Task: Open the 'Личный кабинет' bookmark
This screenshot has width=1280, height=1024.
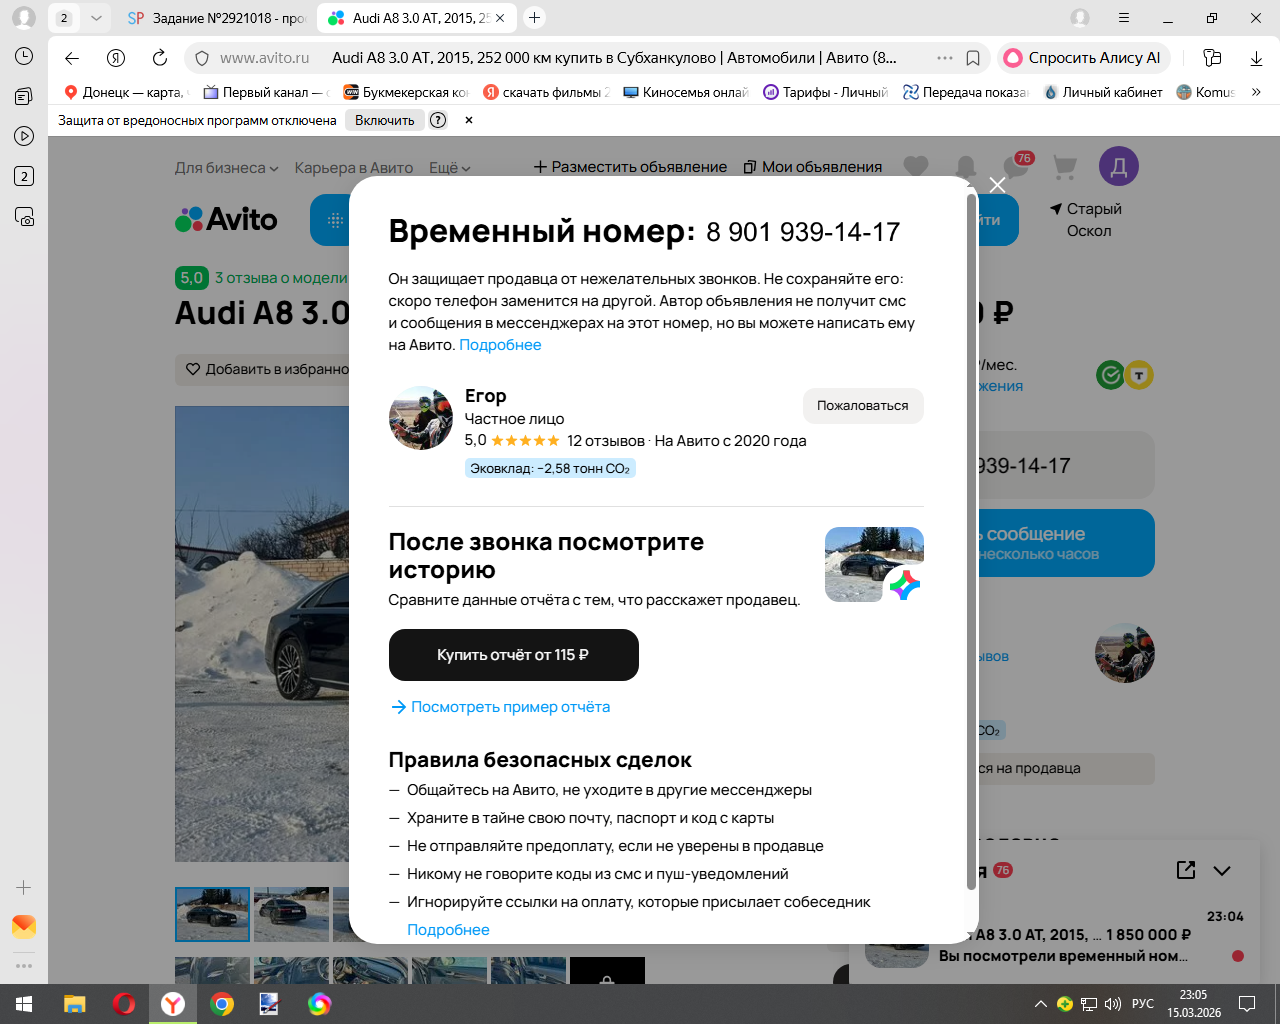Action: (1103, 92)
